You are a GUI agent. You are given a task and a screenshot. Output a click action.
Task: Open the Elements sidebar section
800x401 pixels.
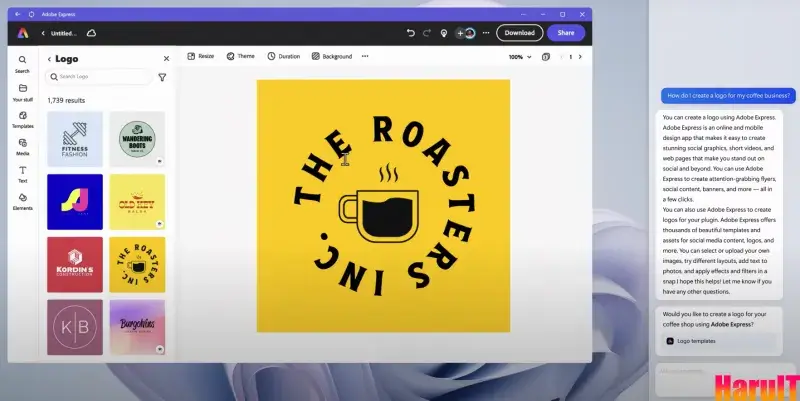(22, 202)
